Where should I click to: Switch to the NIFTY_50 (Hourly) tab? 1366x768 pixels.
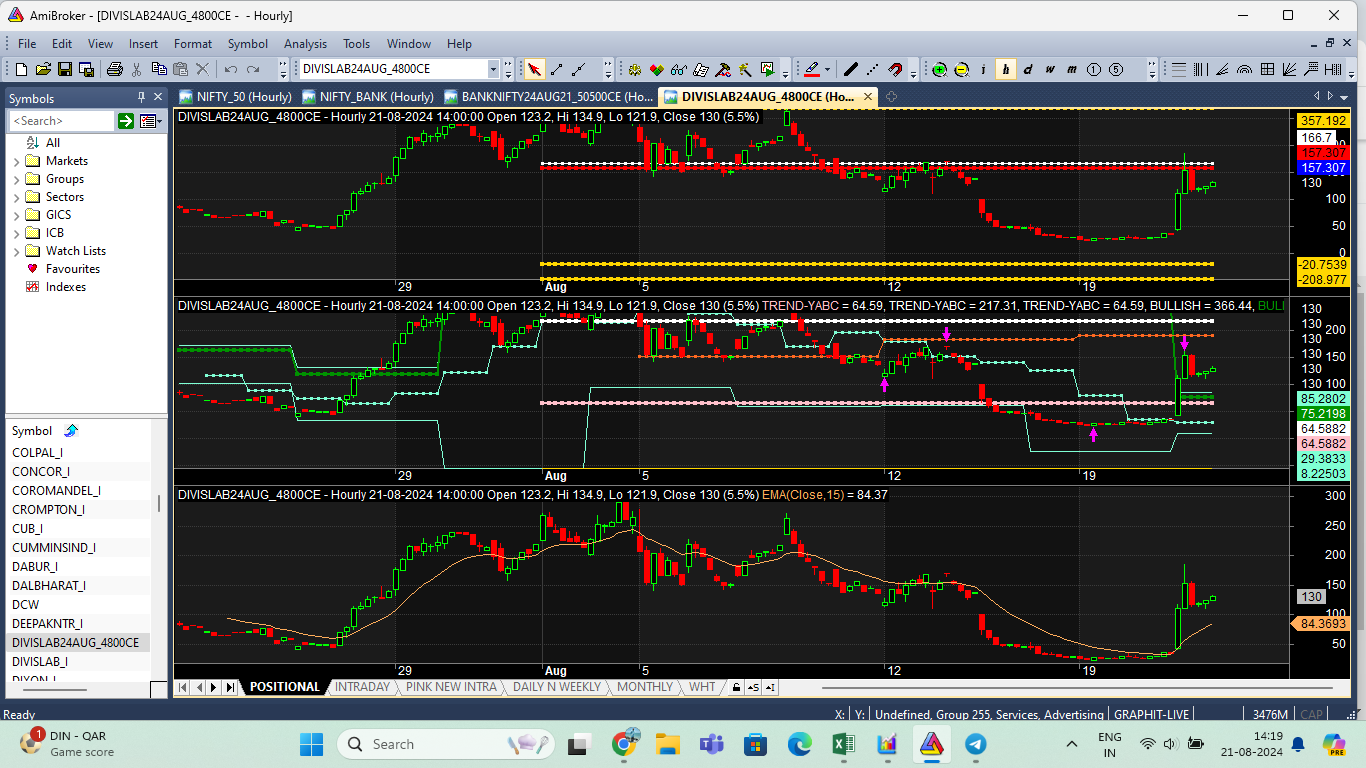(236, 97)
